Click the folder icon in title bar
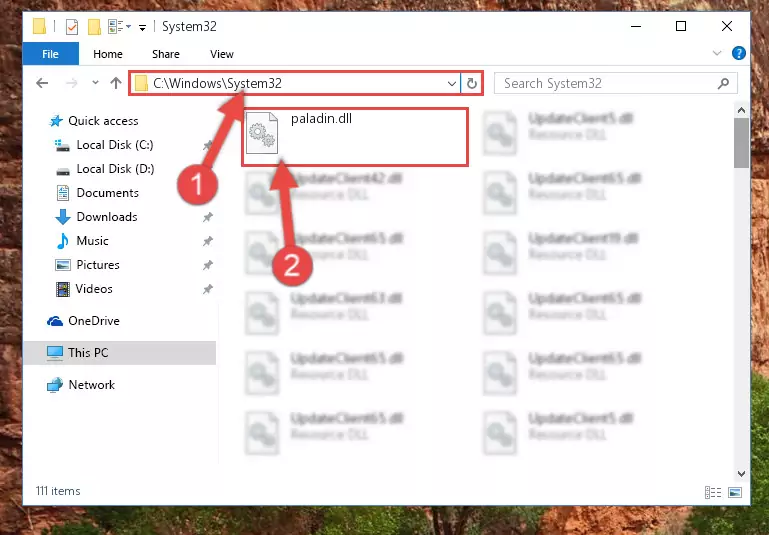The height and width of the screenshot is (535, 769). pos(39,26)
